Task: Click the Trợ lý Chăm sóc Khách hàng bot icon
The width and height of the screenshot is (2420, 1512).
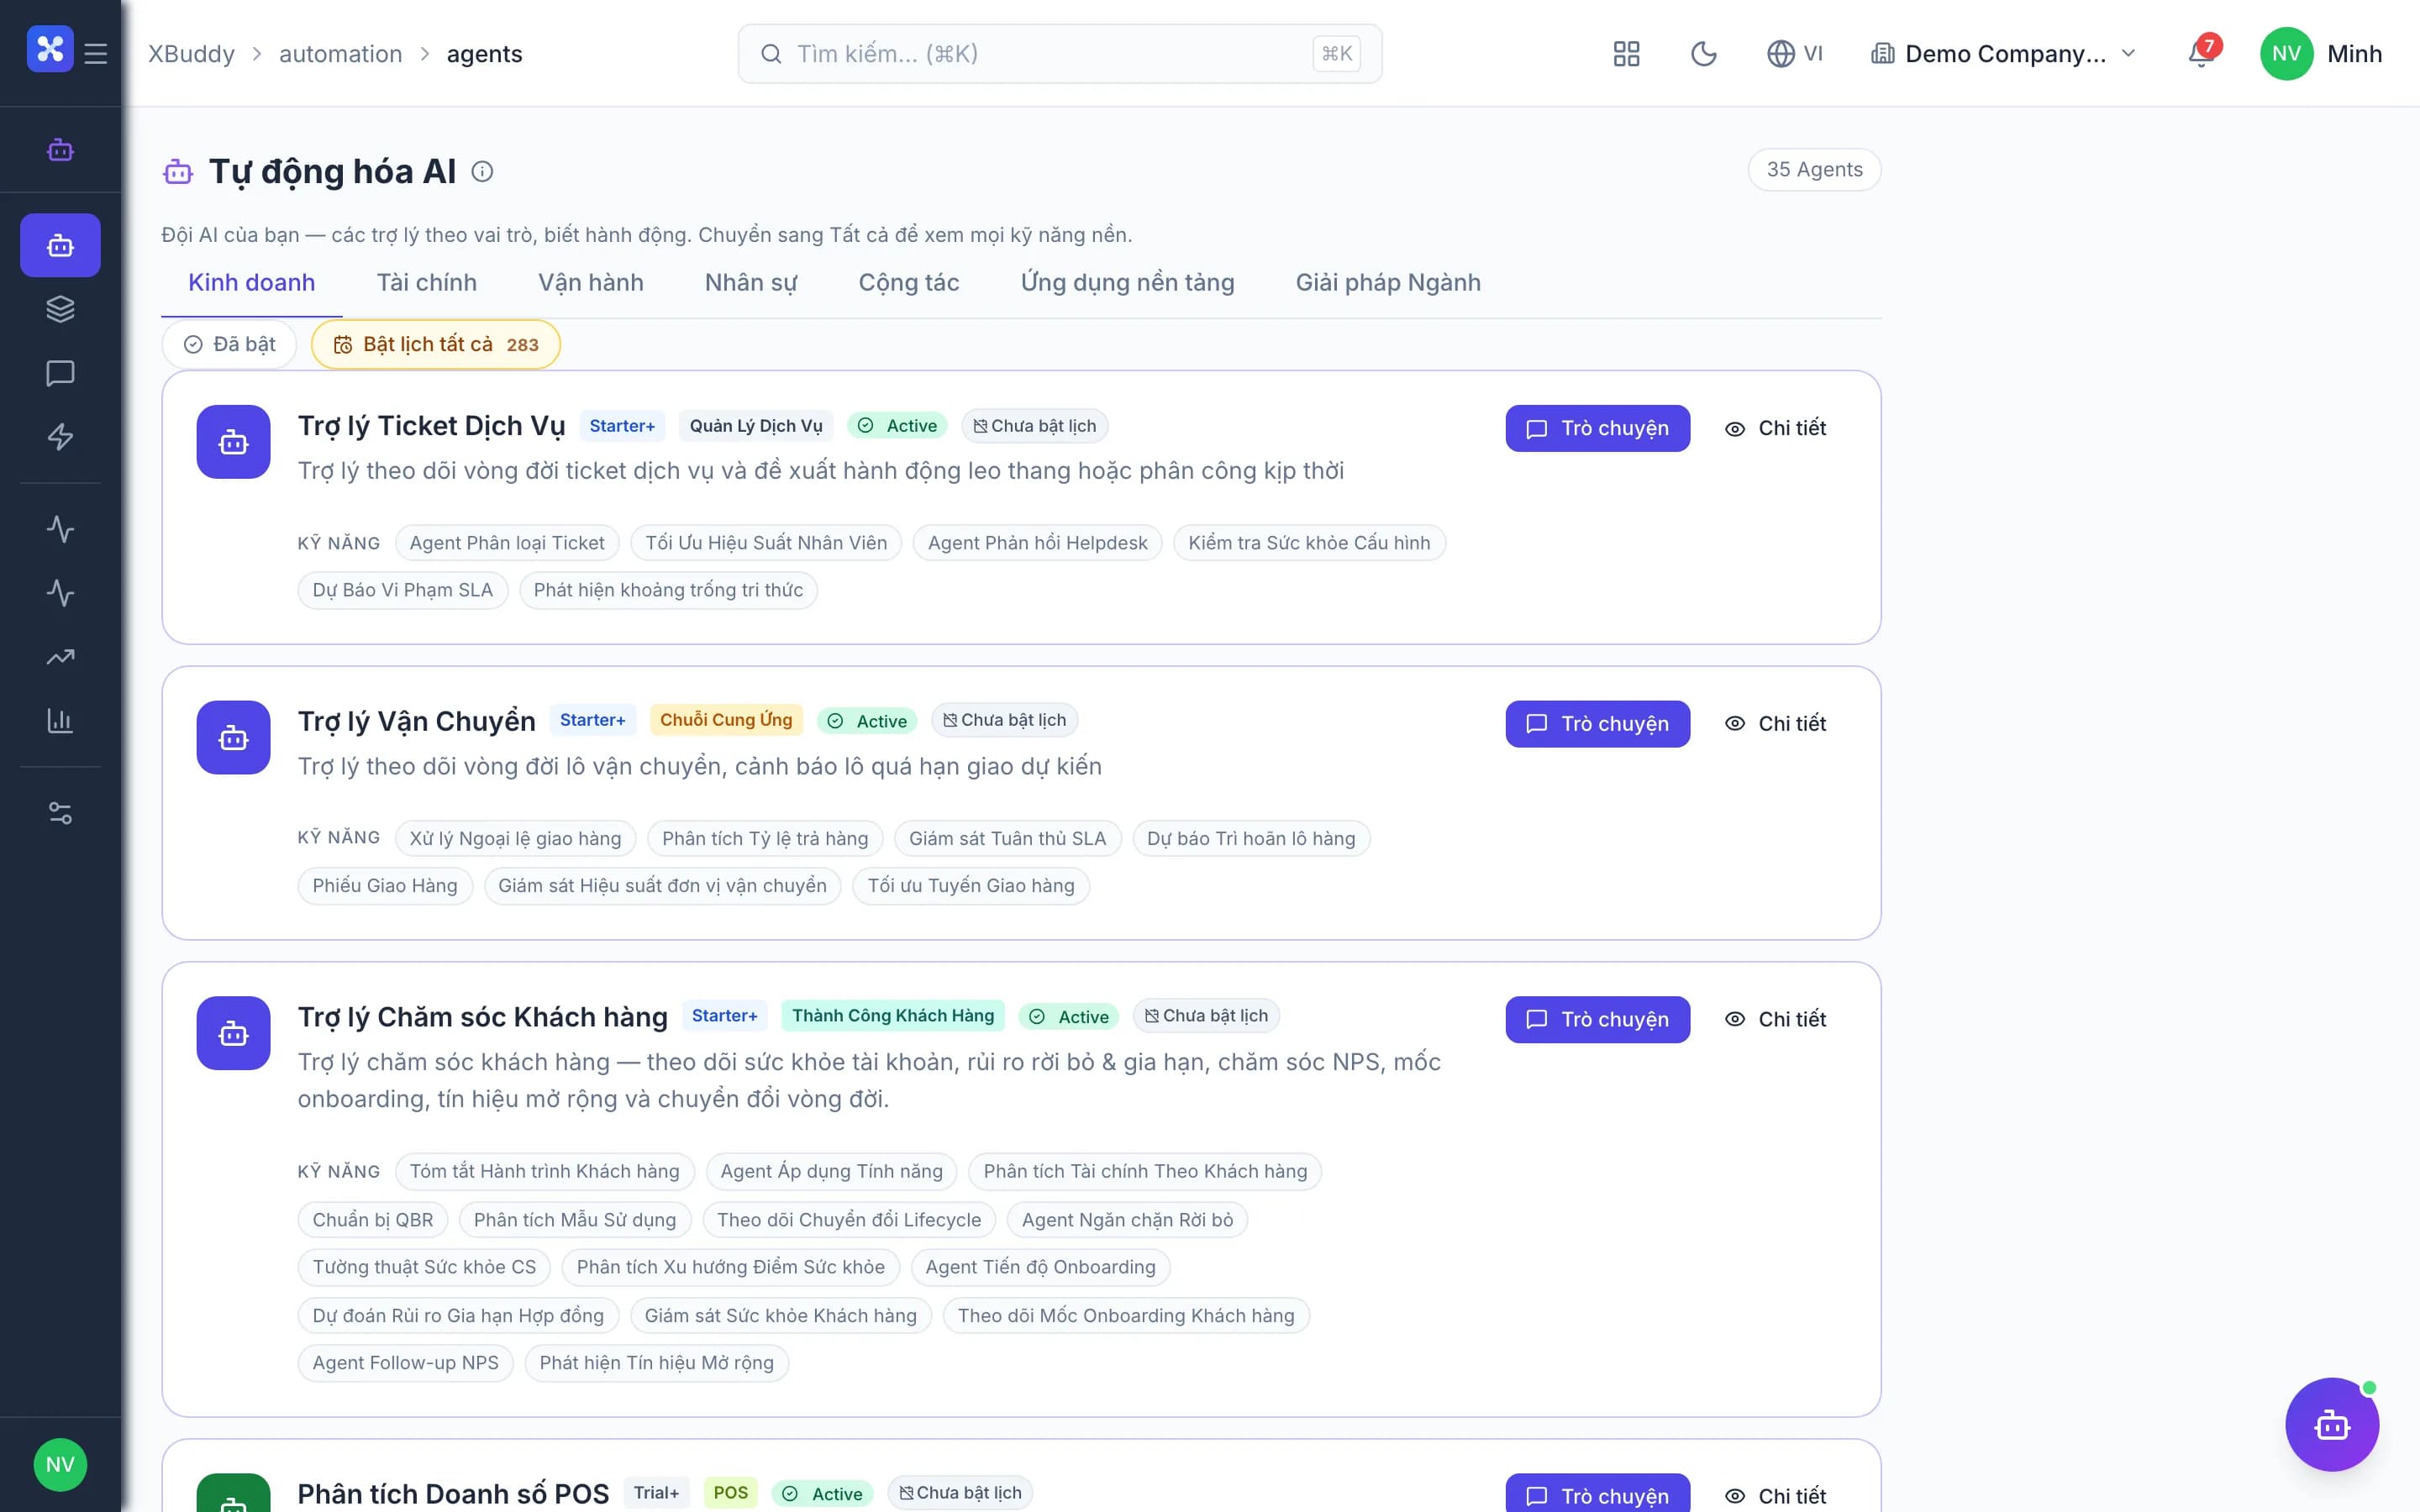Action: click(233, 1033)
